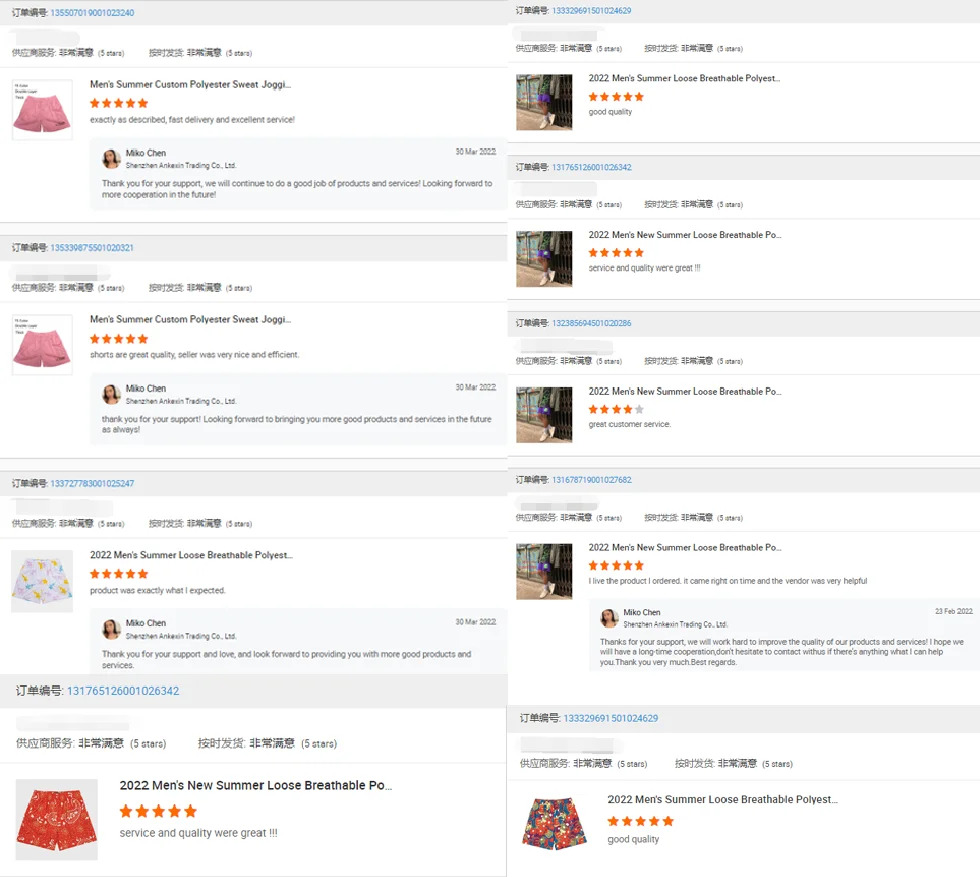Viewport: 980px width, 877px height.
Task: Click the pink shorts thumbnail in first review
Action: [x=42, y=109]
